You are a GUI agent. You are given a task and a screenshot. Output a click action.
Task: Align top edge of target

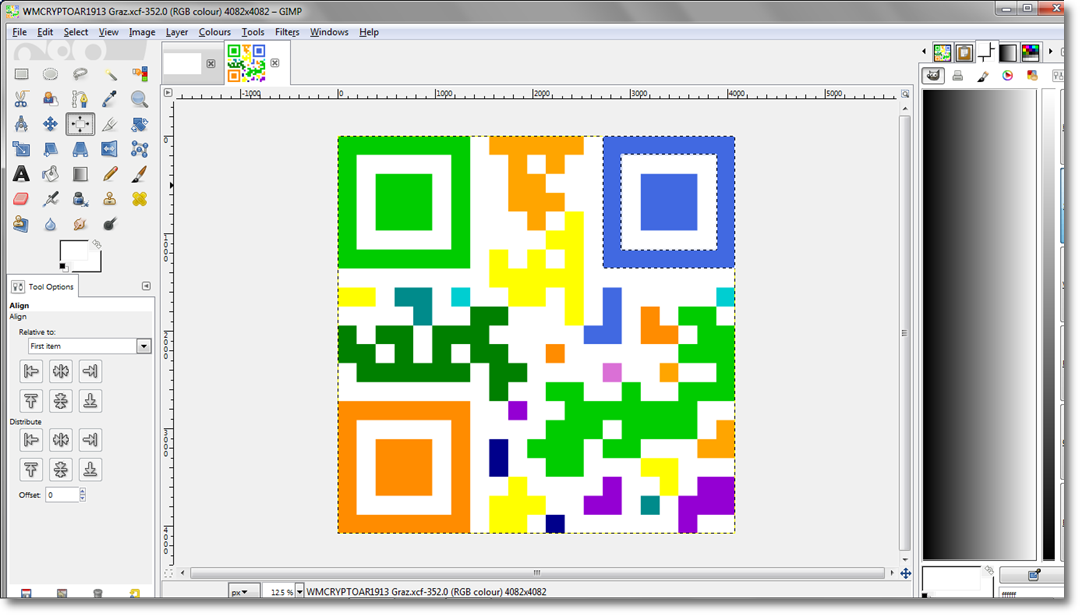click(31, 401)
